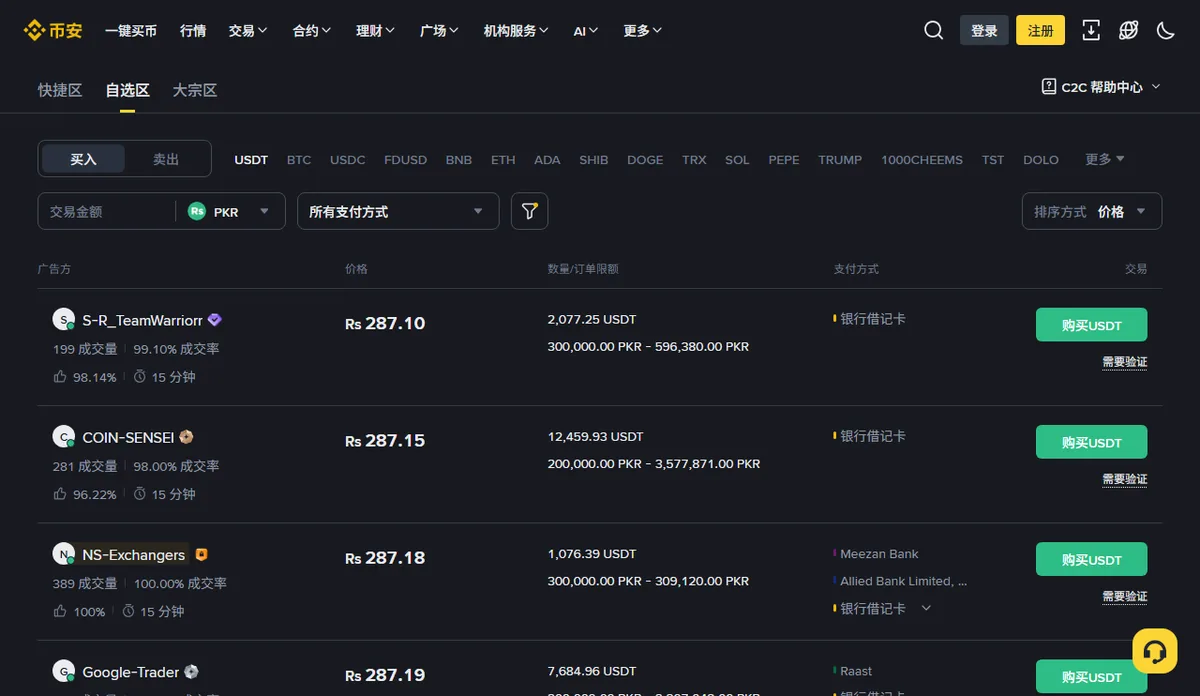1200x696 pixels.
Task: Expand the 合约 menu in the header
Action: coord(312,30)
